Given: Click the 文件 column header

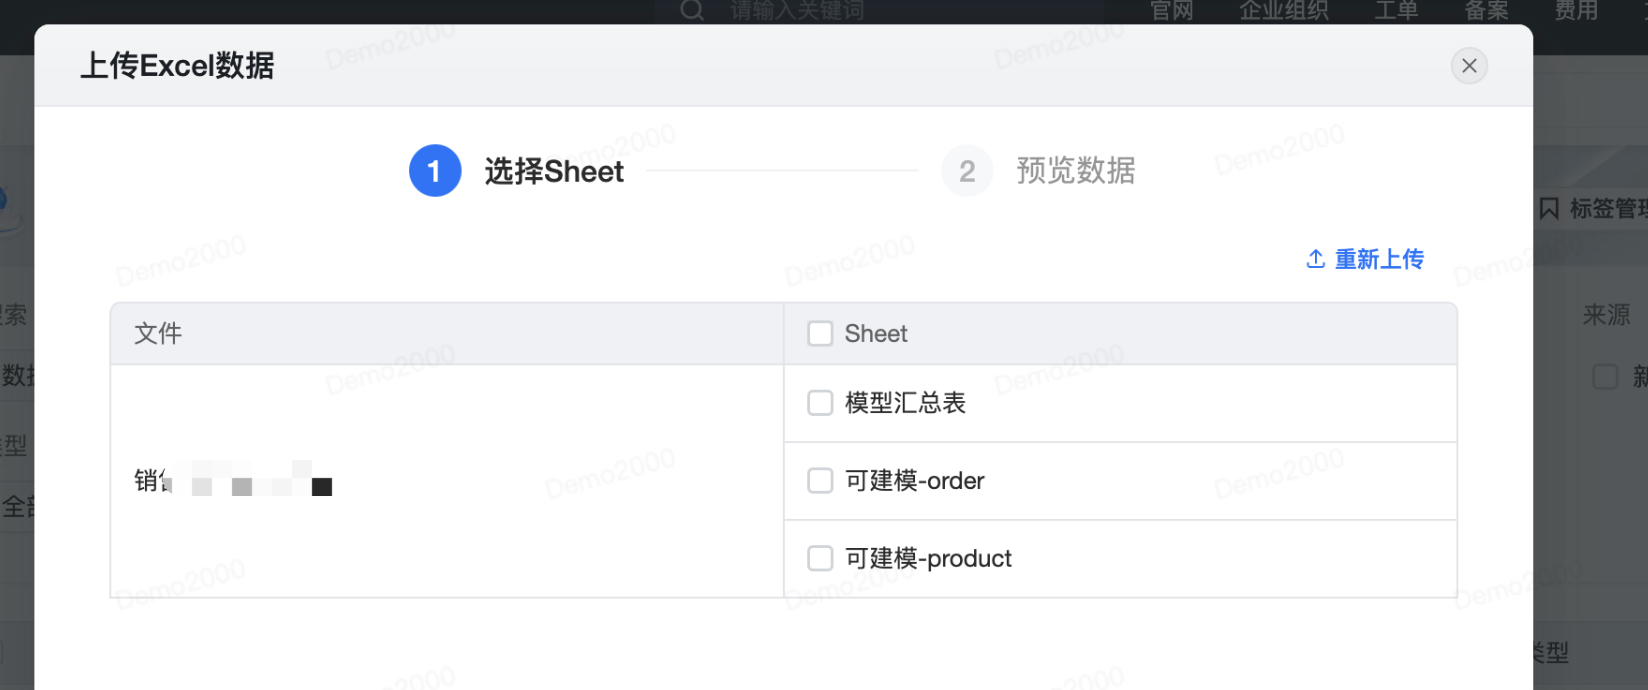Looking at the screenshot, I should coord(158,334).
